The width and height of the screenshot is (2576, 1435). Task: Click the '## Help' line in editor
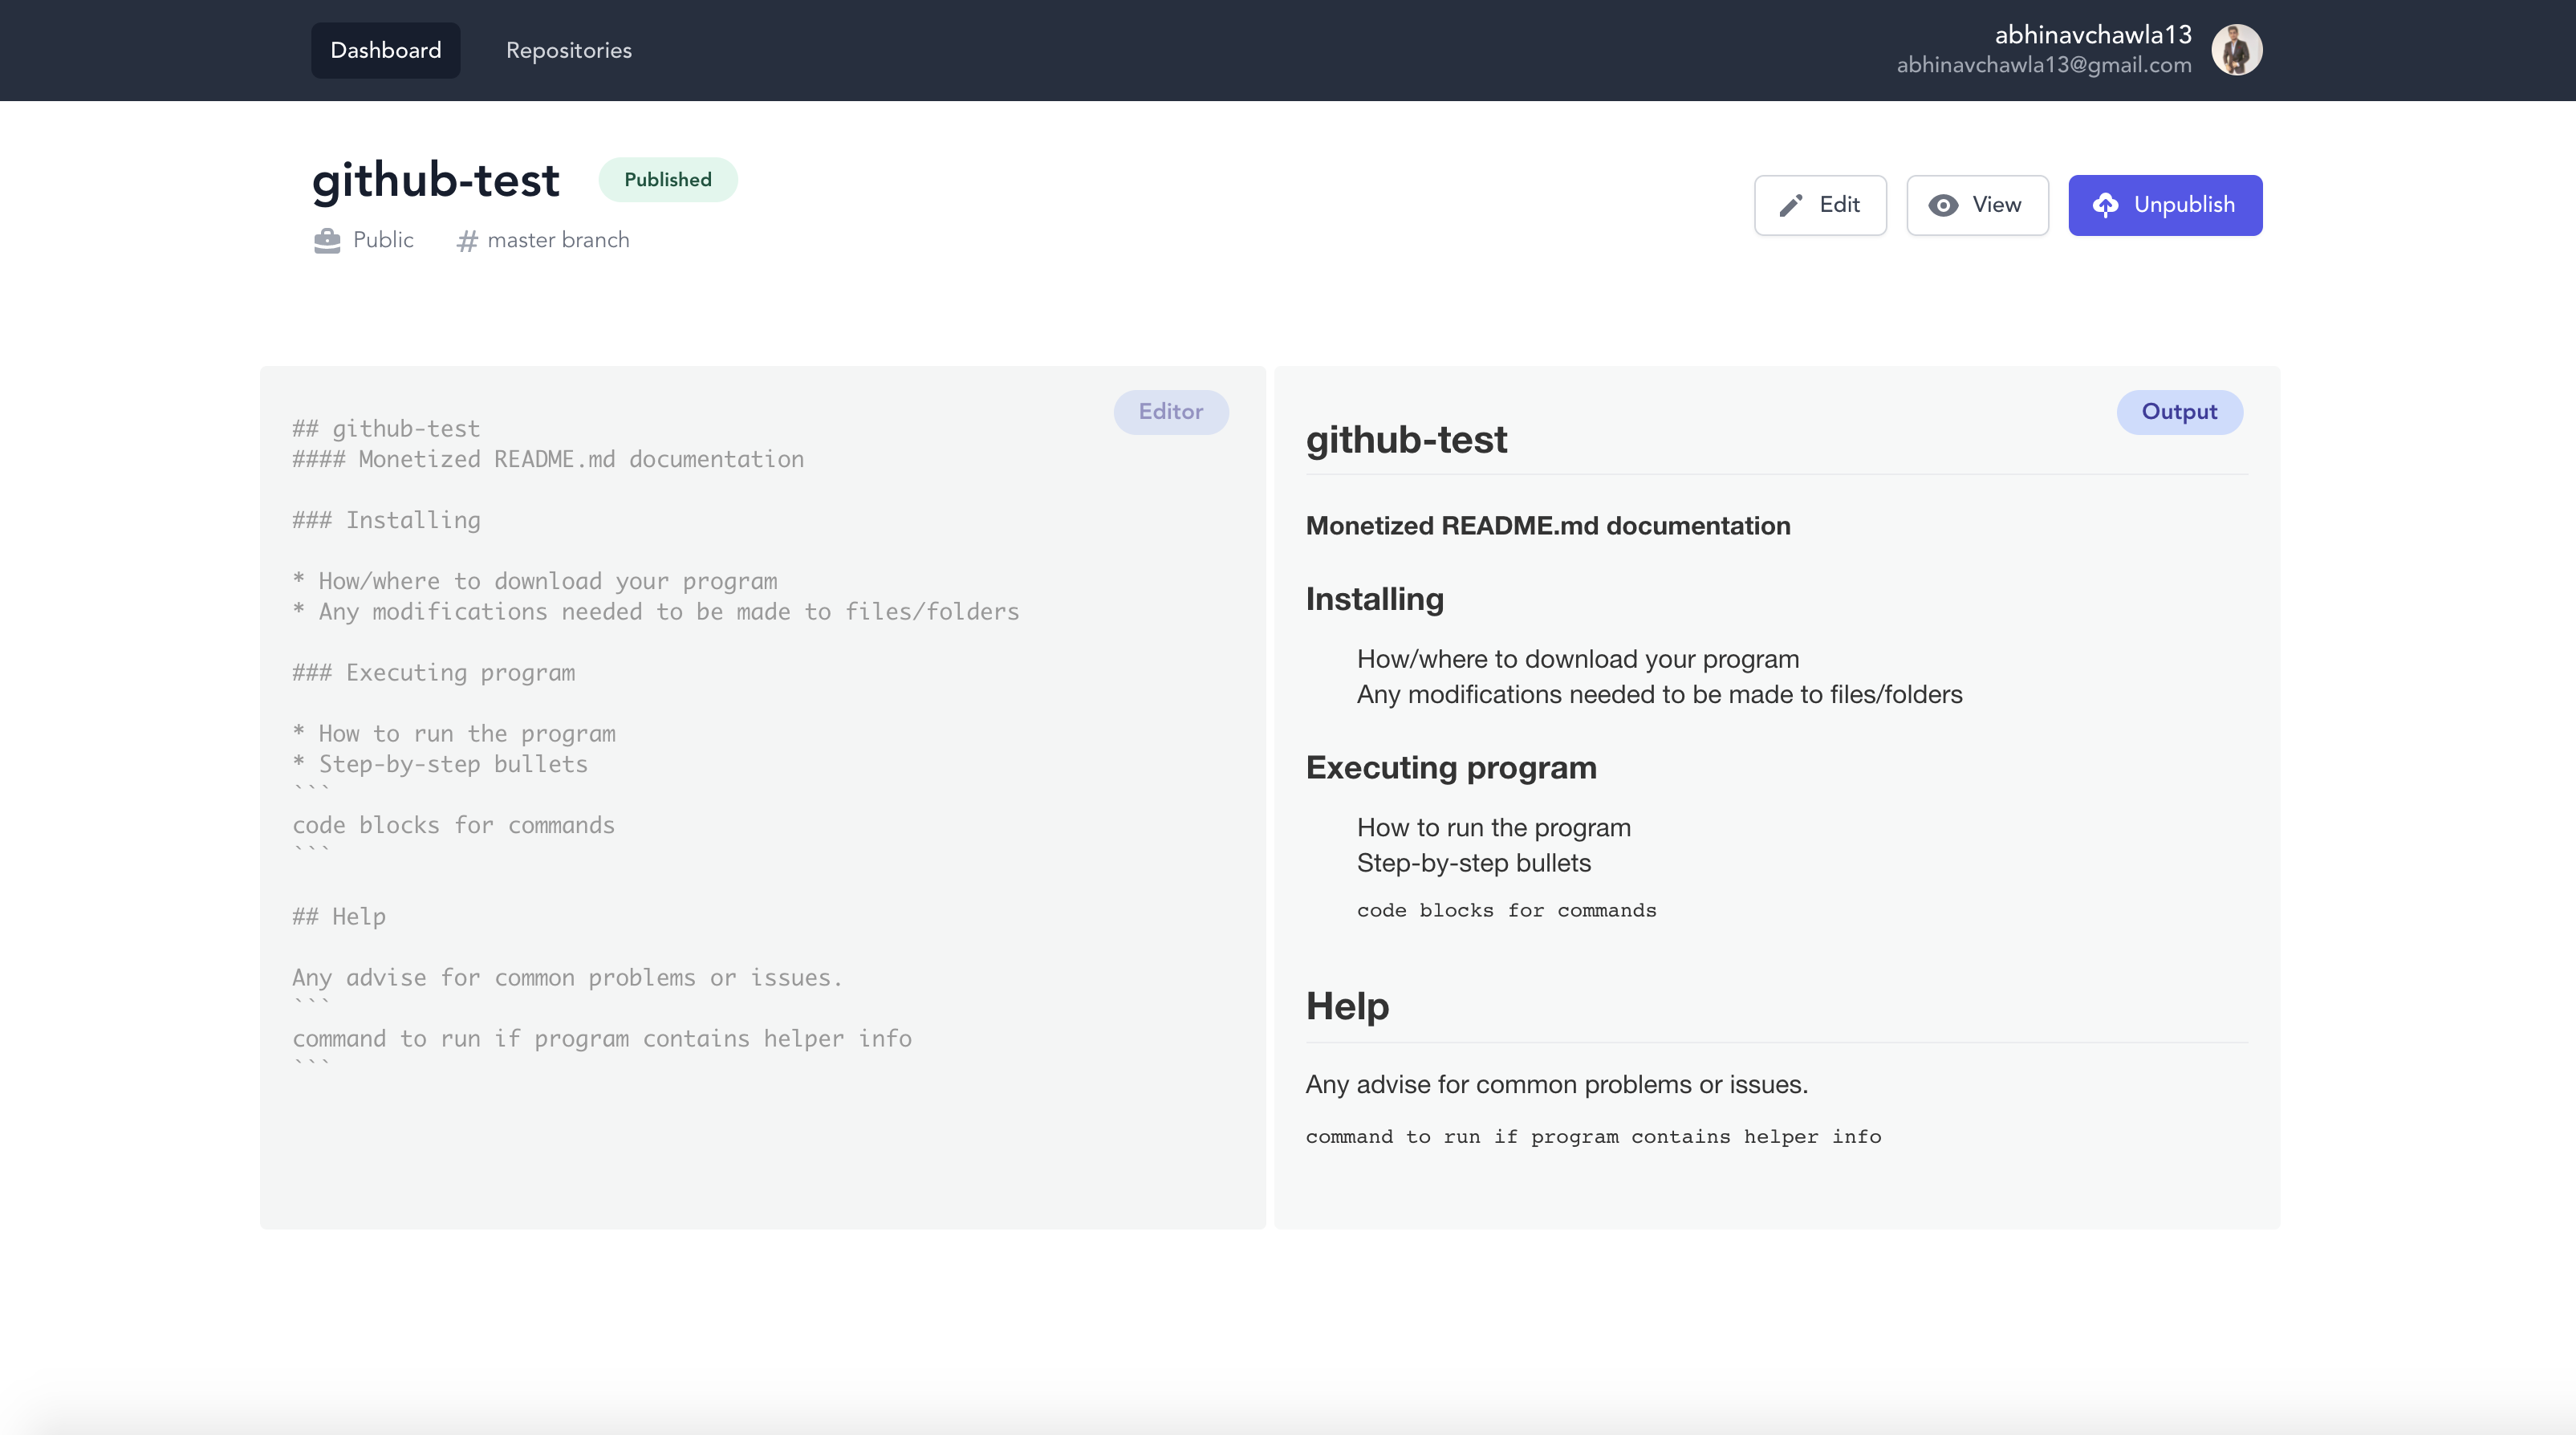[x=339, y=917]
